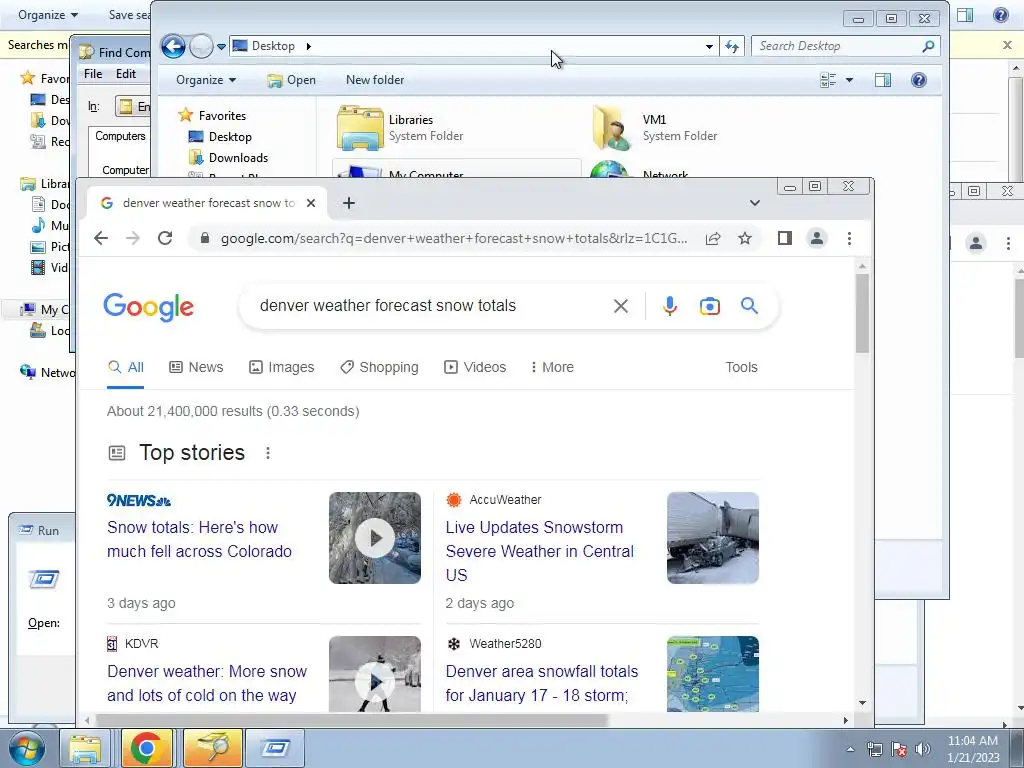Open the Run taskbar button
Screen dimensions: 1024x768
click(275, 748)
